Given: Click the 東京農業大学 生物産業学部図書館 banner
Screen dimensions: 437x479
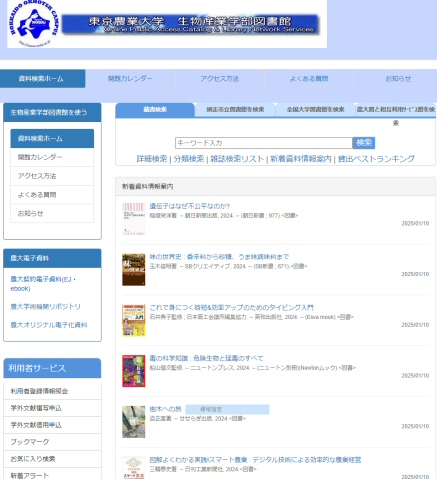Looking at the screenshot, I should click(x=190, y=24).
